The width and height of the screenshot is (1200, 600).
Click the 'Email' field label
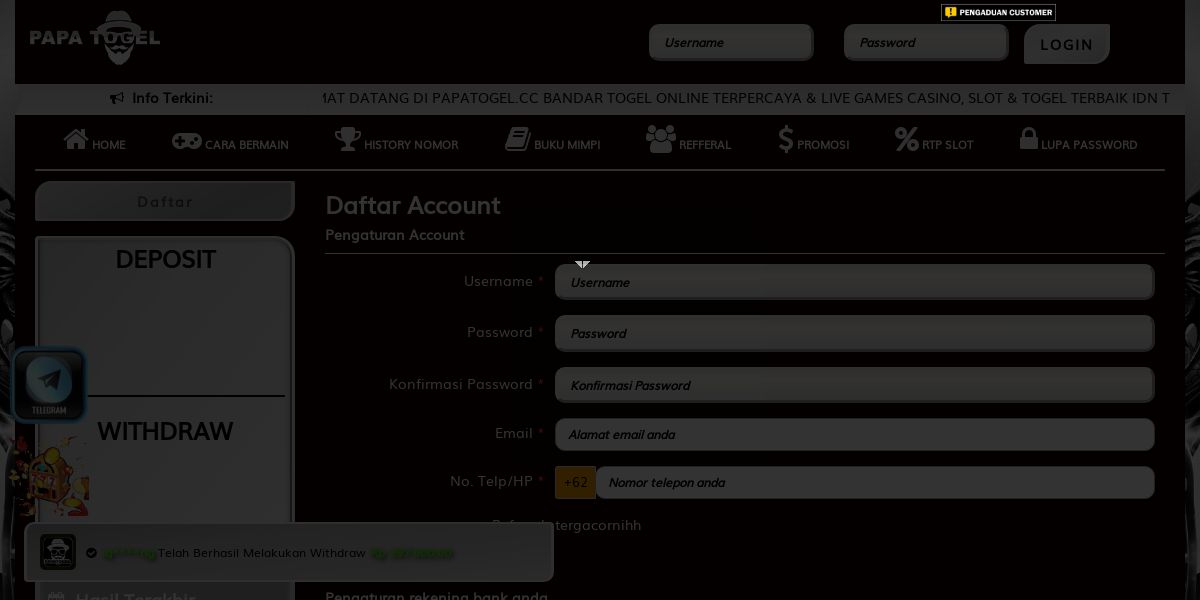514,433
